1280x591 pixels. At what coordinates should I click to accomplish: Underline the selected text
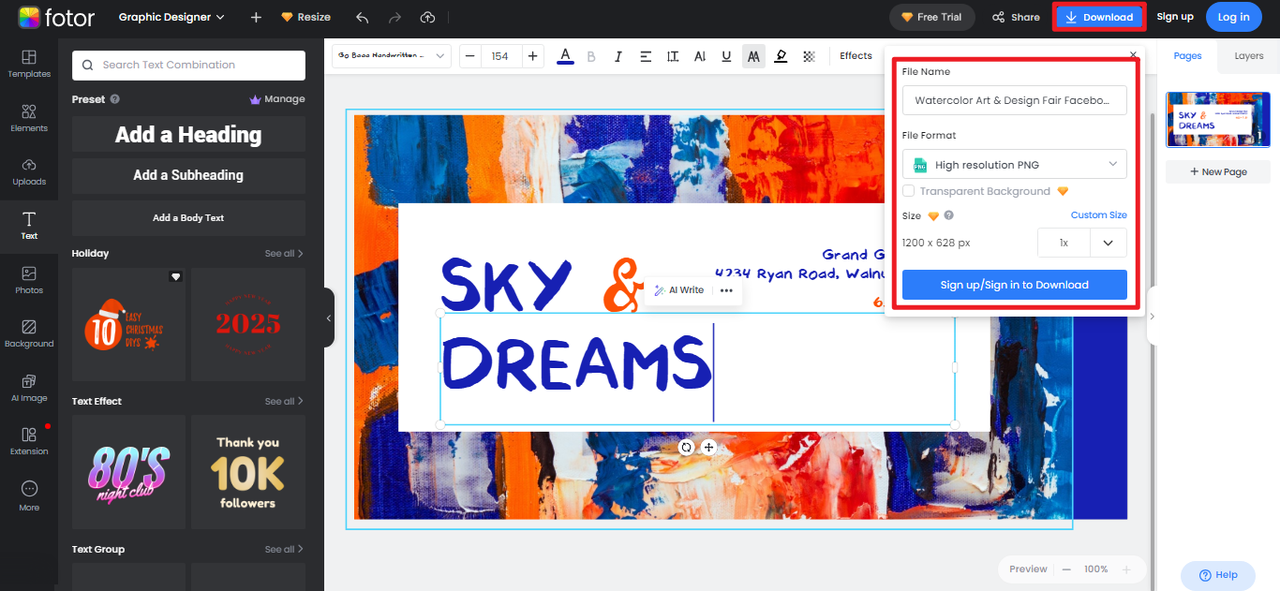click(x=726, y=56)
